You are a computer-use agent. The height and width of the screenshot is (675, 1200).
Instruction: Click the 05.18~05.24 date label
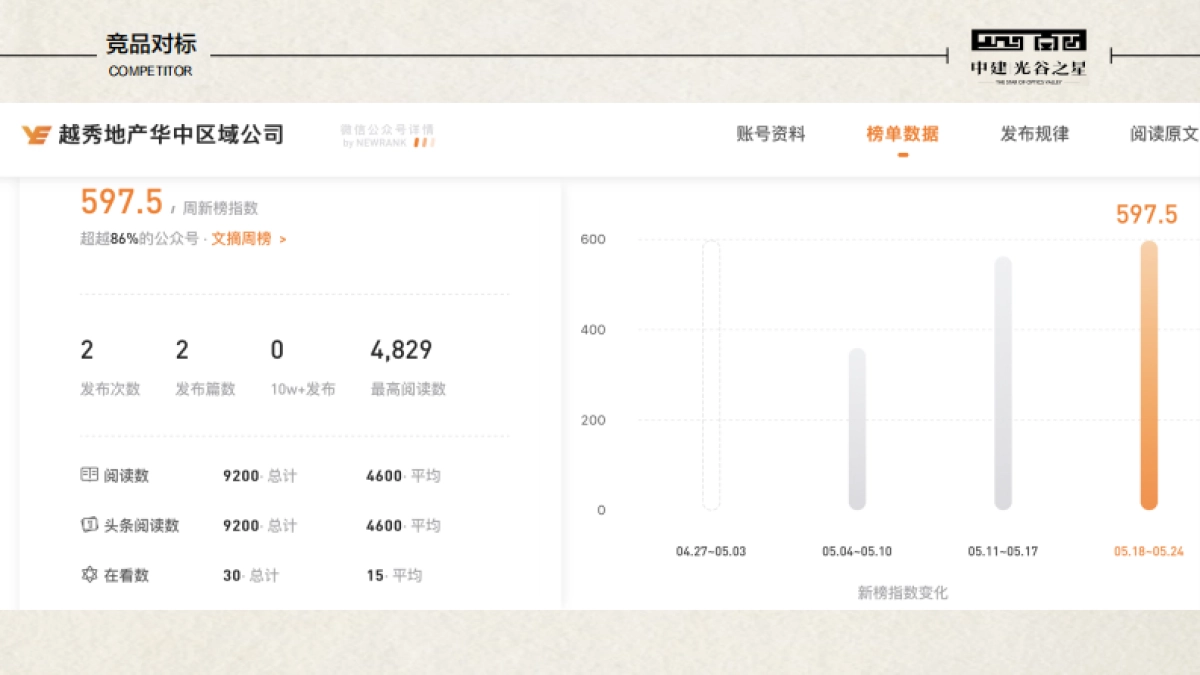(x=1148, y=551)
